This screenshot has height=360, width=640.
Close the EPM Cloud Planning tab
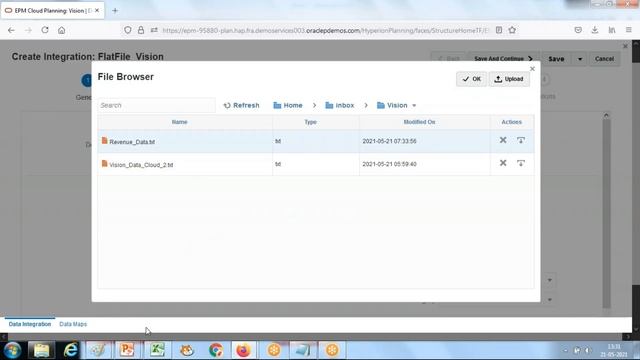click(x=97, y=11)
